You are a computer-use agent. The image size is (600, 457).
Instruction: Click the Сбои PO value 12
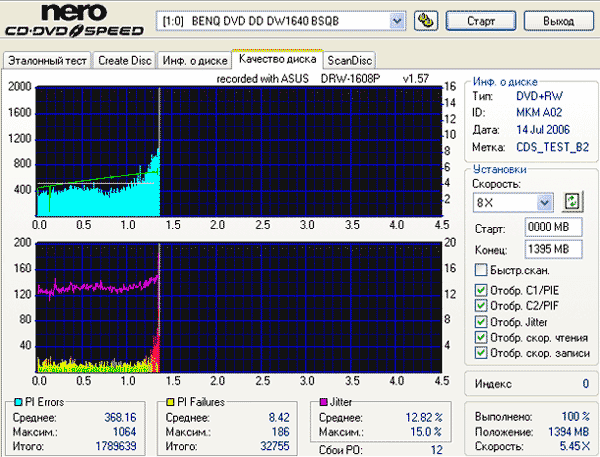click(437, 450)
